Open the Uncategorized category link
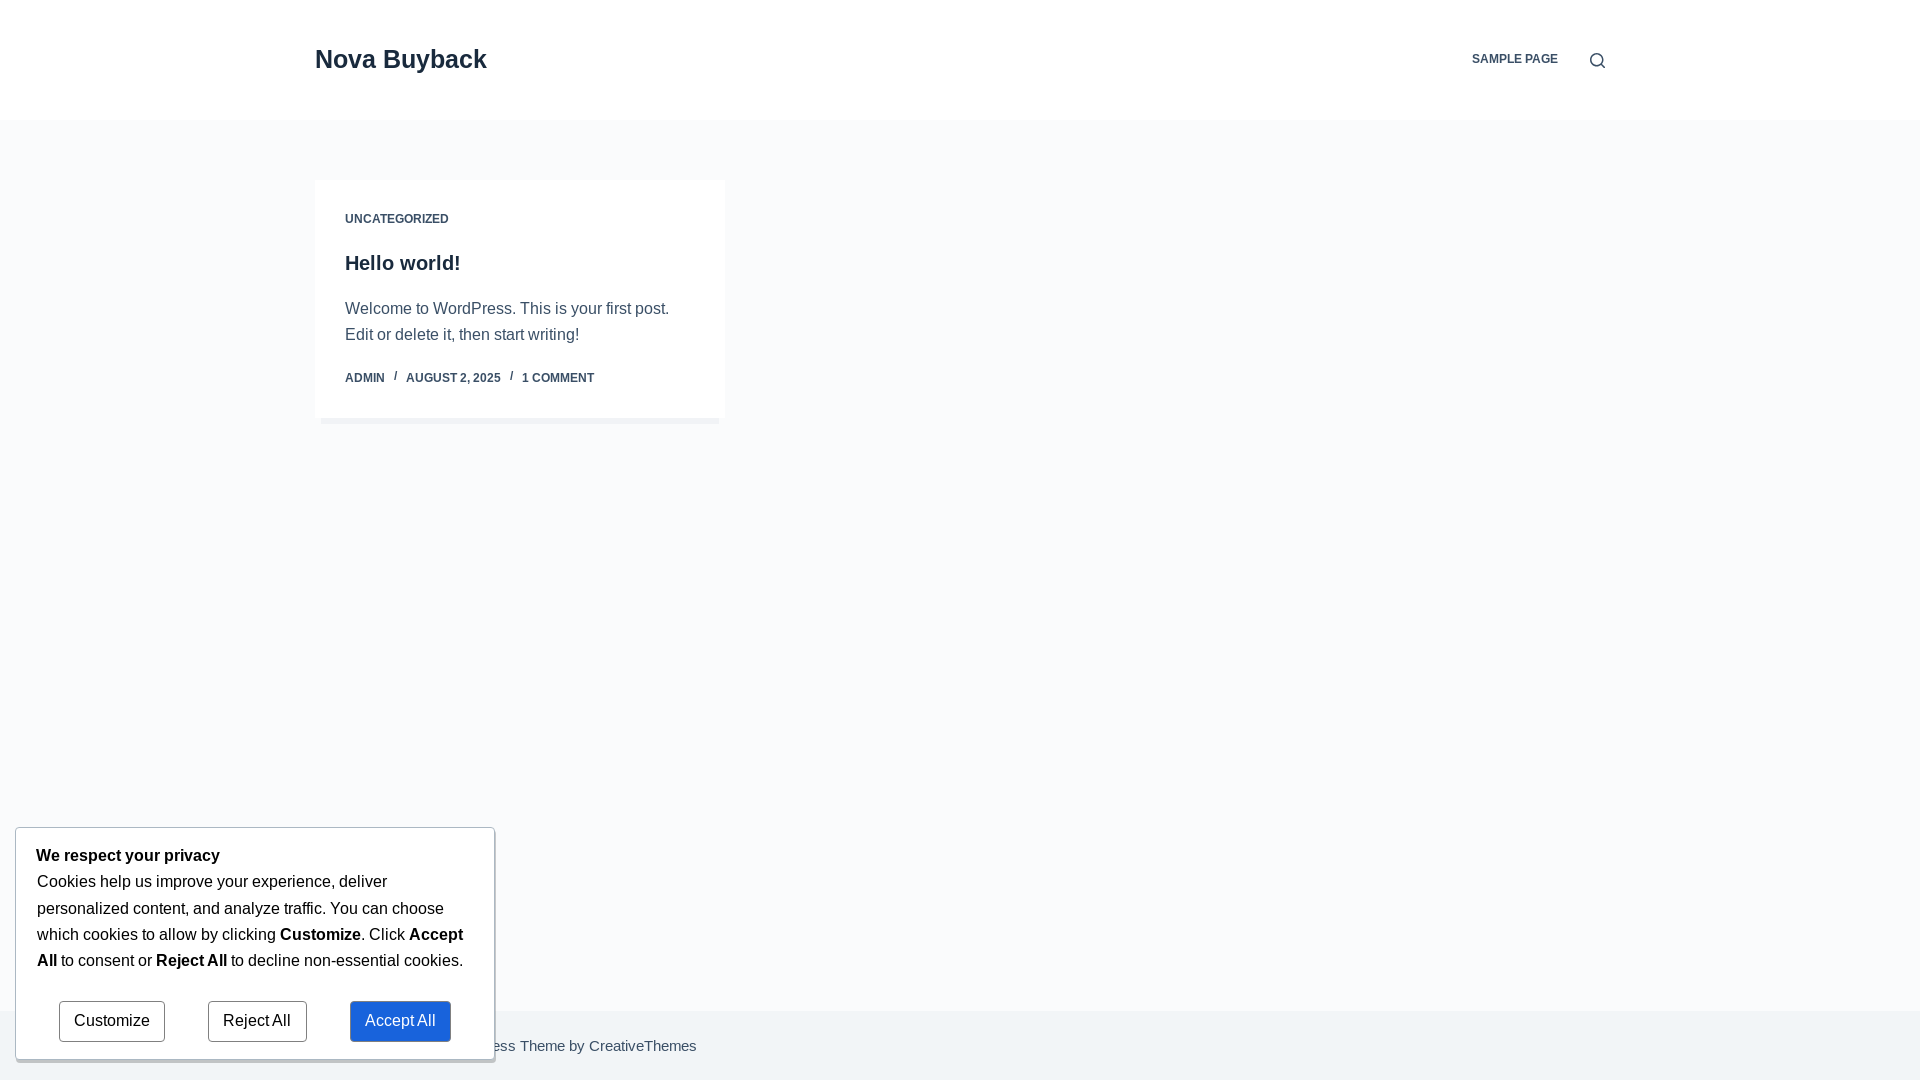1920x1080 pixels. pyautogui.click(x=396, y=219)
